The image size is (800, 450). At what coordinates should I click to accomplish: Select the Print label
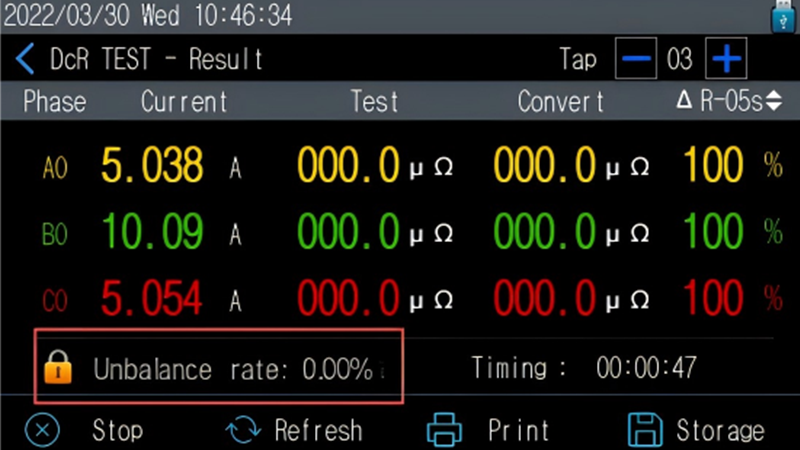[x=518, y=430]
